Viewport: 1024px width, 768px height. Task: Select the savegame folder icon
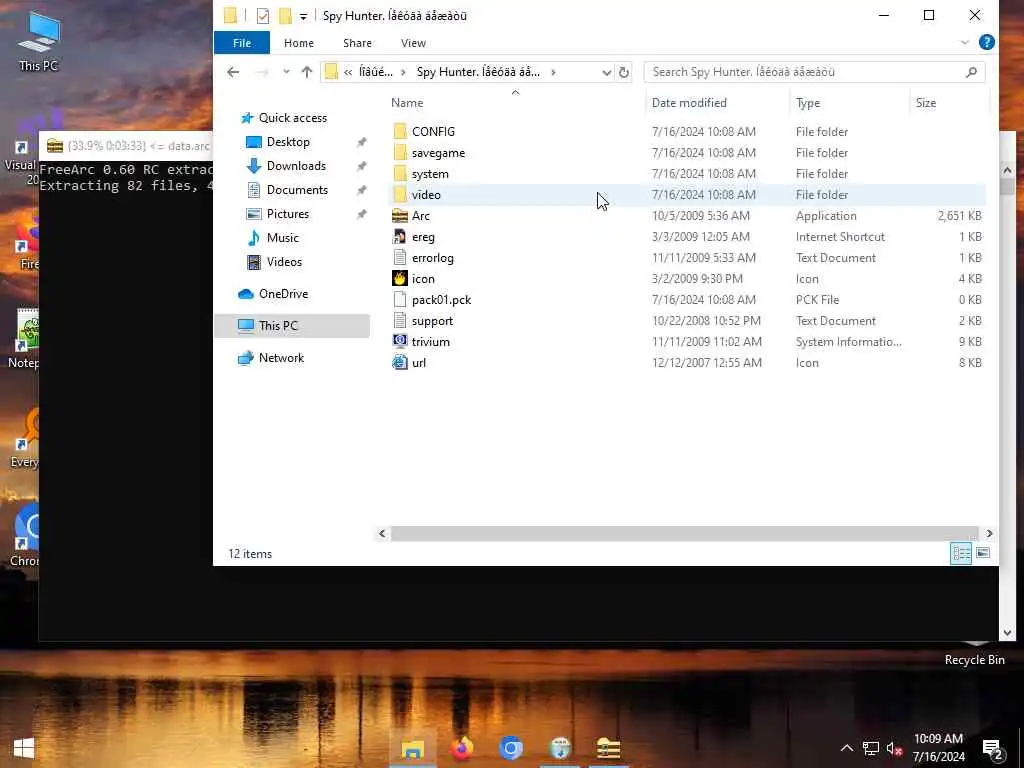400,153
